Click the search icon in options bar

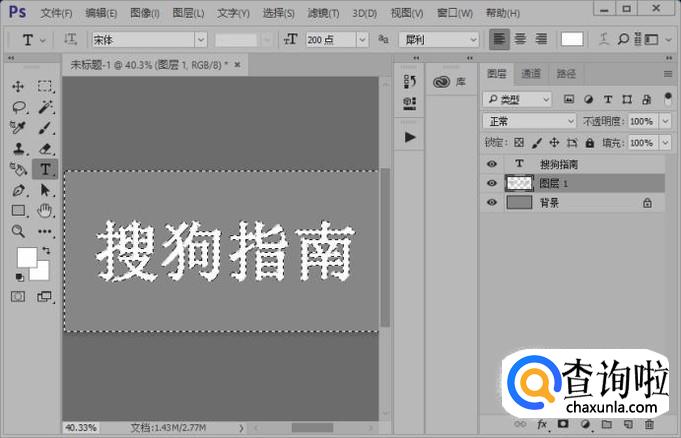623,40
